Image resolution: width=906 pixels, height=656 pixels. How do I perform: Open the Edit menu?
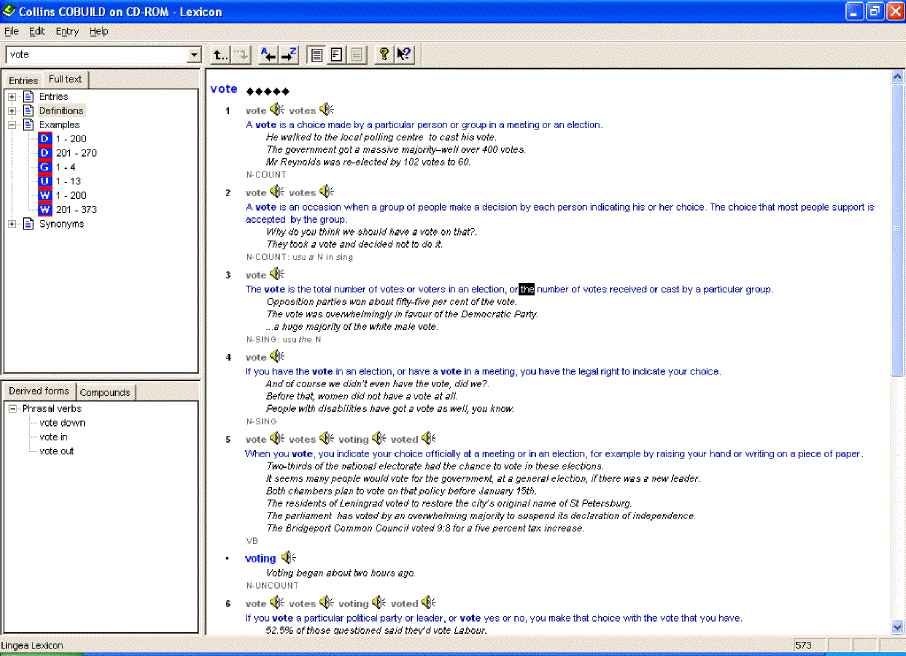click(x=37, y=31)
